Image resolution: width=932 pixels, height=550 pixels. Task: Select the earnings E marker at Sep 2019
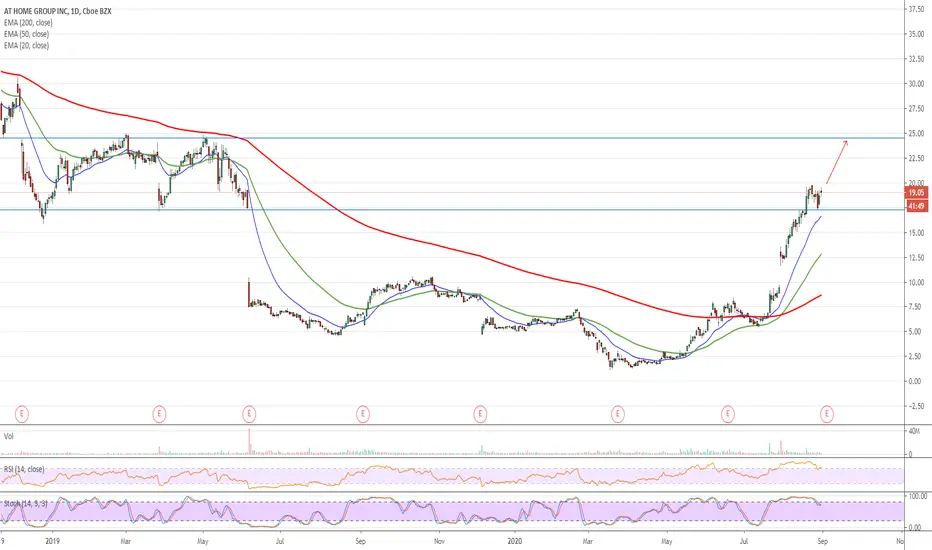tap(363, 413)
